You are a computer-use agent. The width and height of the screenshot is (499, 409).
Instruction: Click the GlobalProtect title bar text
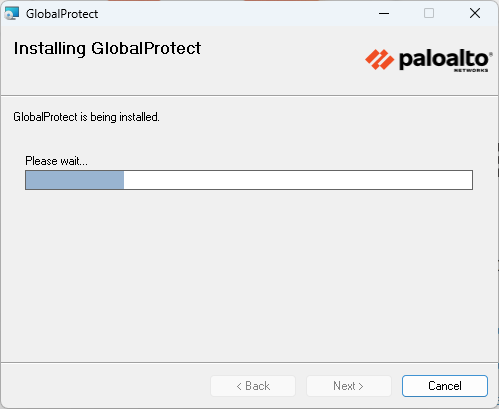click(62, 14)
